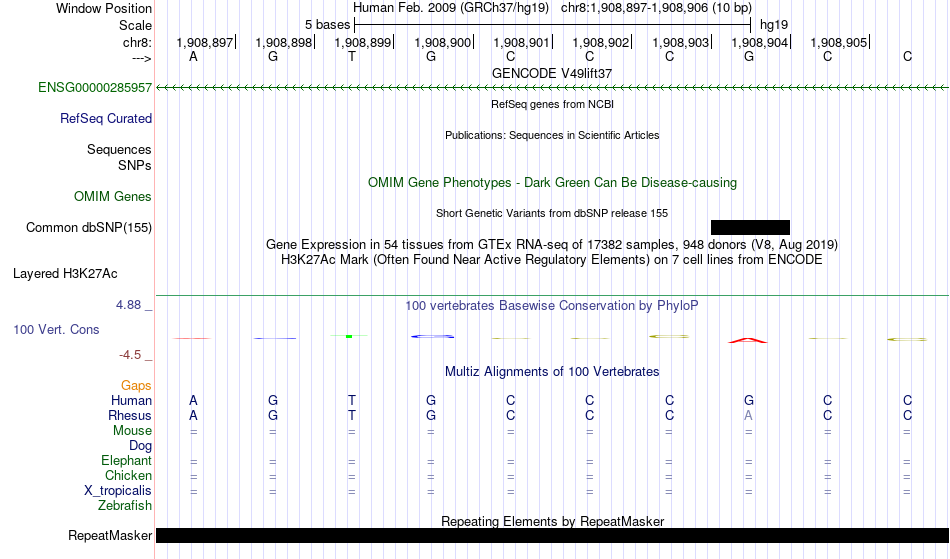Click coordinate label 1,908,902
Screen dimensions: 950x559
coord(600,42)
